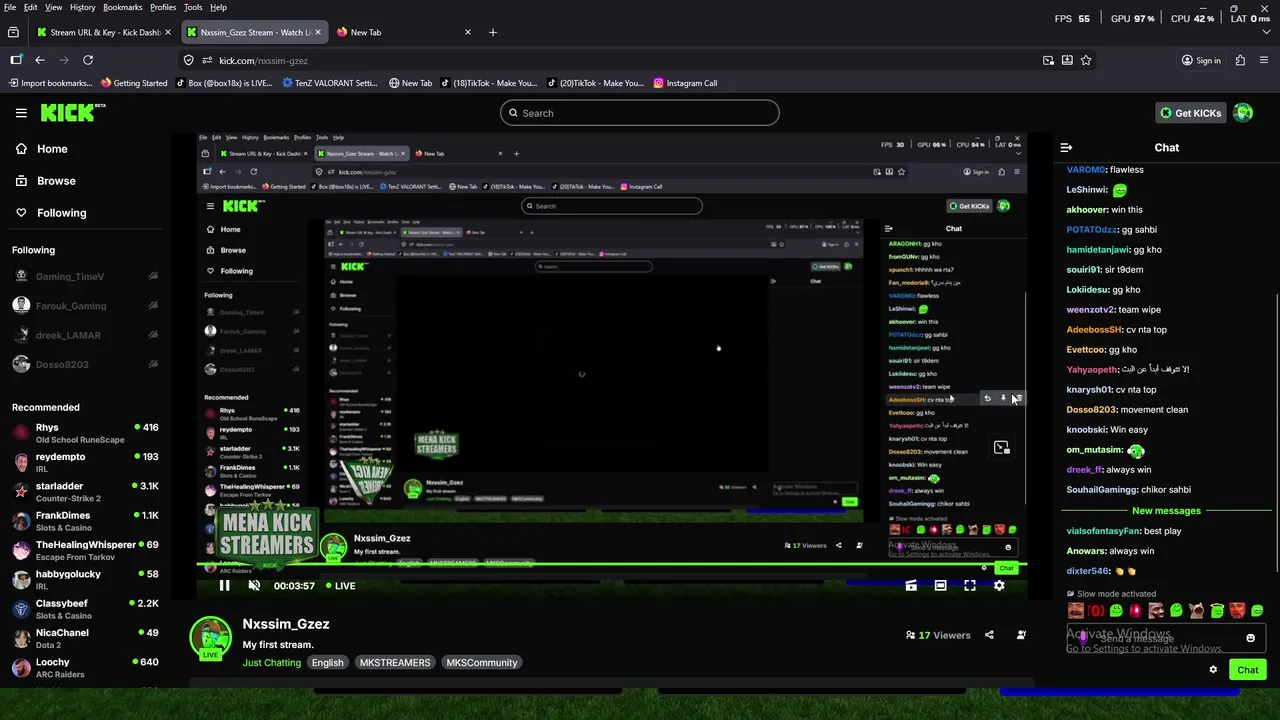1280x720 pixels.
Task: Toggle notifications for dreek_LAMAR
Action: [x=153, y=335]
